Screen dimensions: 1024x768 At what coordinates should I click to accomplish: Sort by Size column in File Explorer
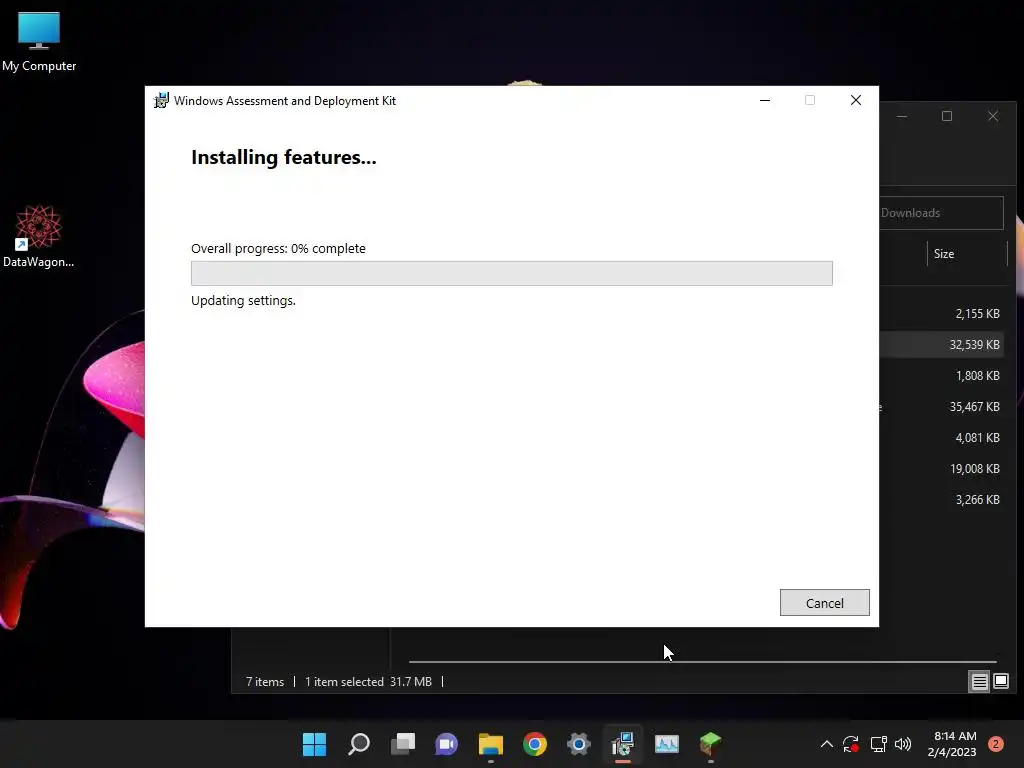click(x=967, y=254)
